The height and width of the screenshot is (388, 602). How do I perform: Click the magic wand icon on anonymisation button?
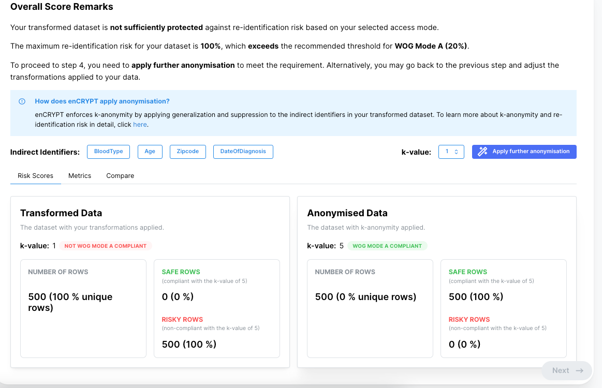click(482, 152)
